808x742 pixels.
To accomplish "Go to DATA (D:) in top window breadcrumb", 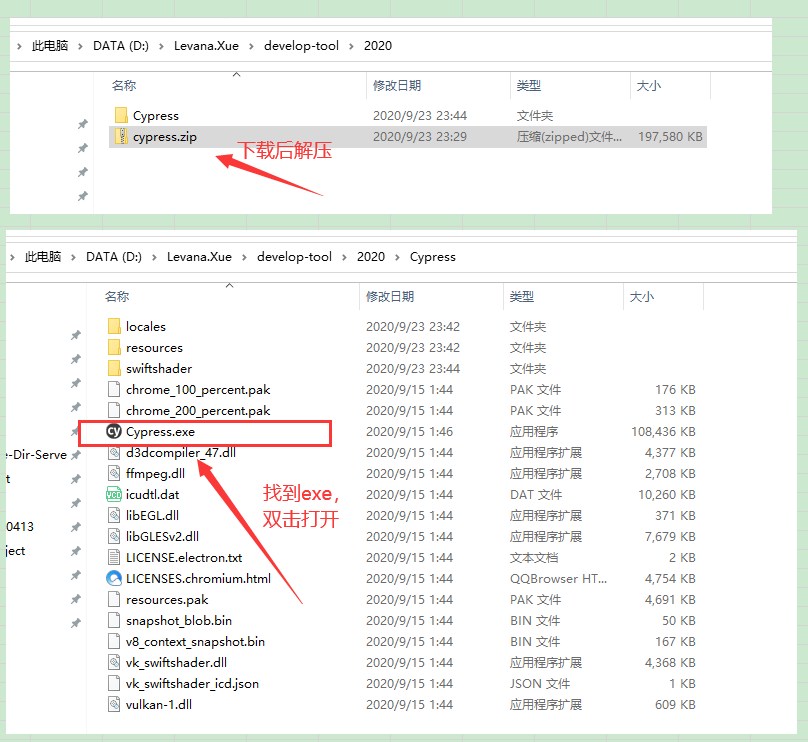I will click(121, 46).
